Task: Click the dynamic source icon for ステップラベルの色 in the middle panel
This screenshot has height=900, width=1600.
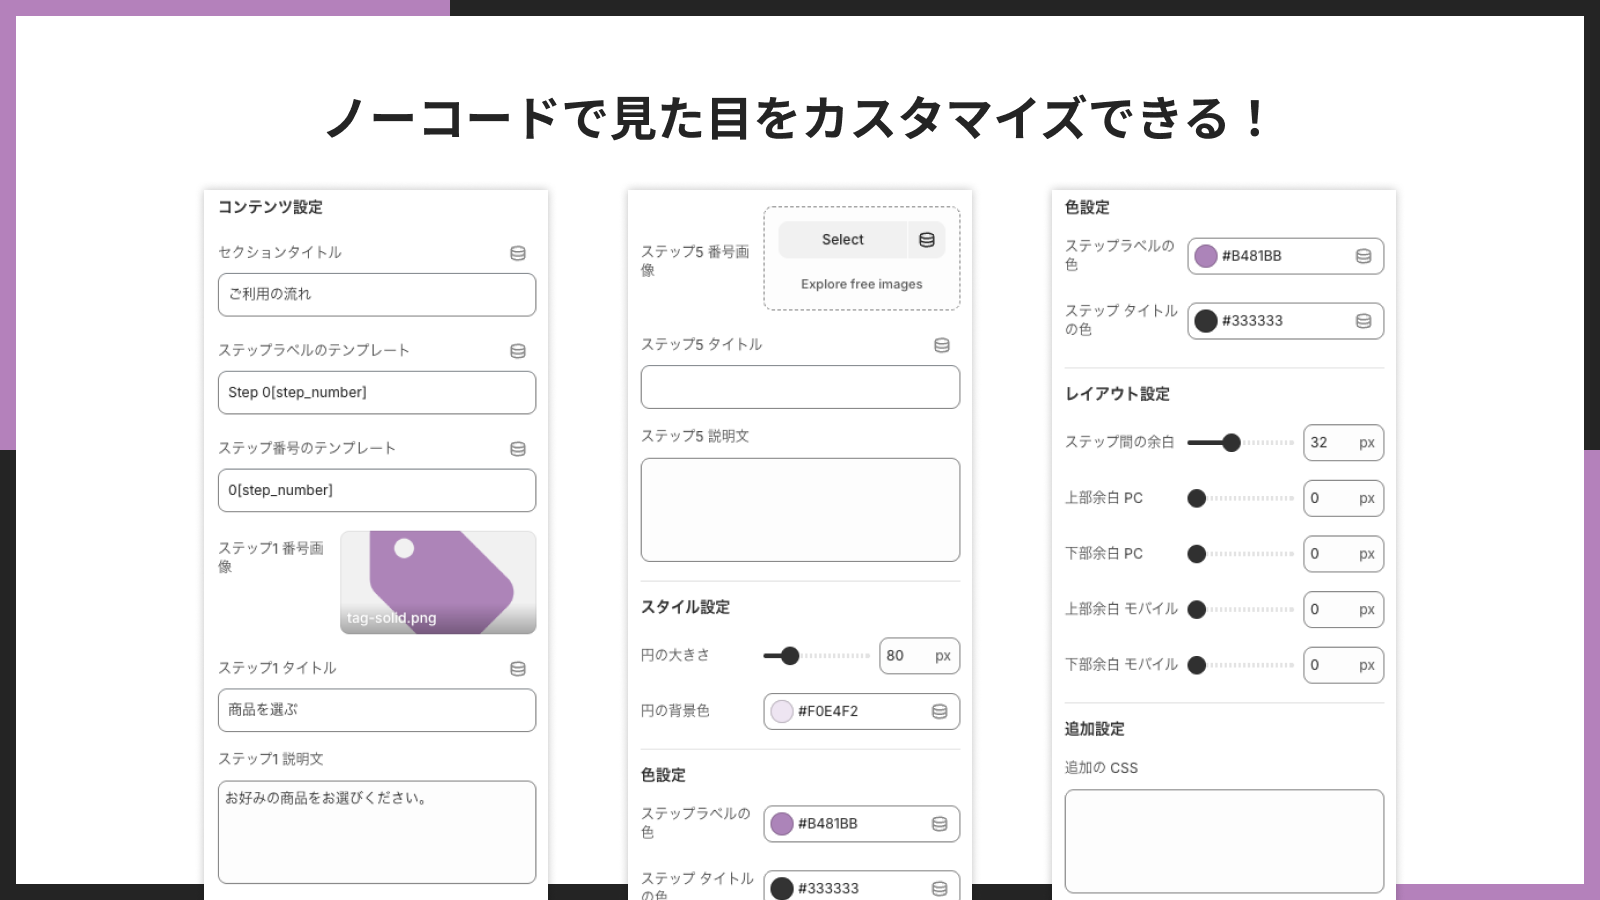Action: tap(938, 824)
